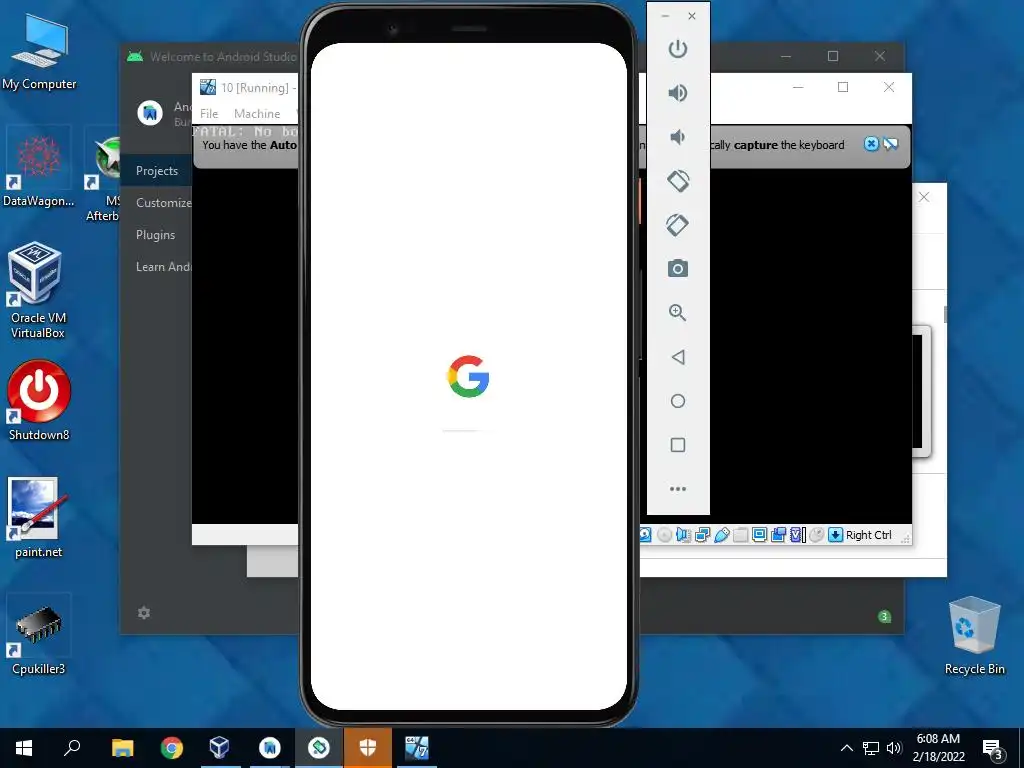
Task: Open Google Chrome from the taskbar
Action: pyautogui.click(x=172, y=748)
